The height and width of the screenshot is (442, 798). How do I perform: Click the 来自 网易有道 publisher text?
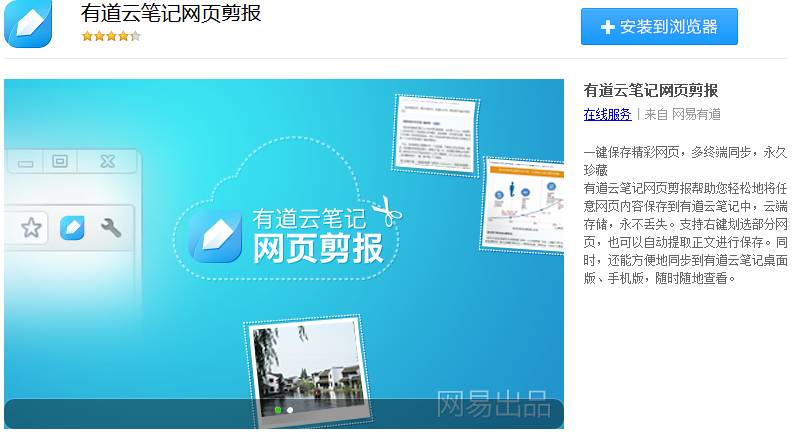682,115
